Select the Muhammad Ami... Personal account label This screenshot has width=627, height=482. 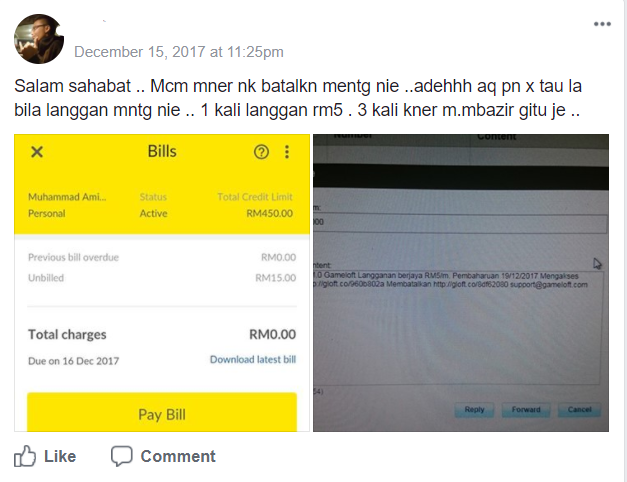click(67, 205)
